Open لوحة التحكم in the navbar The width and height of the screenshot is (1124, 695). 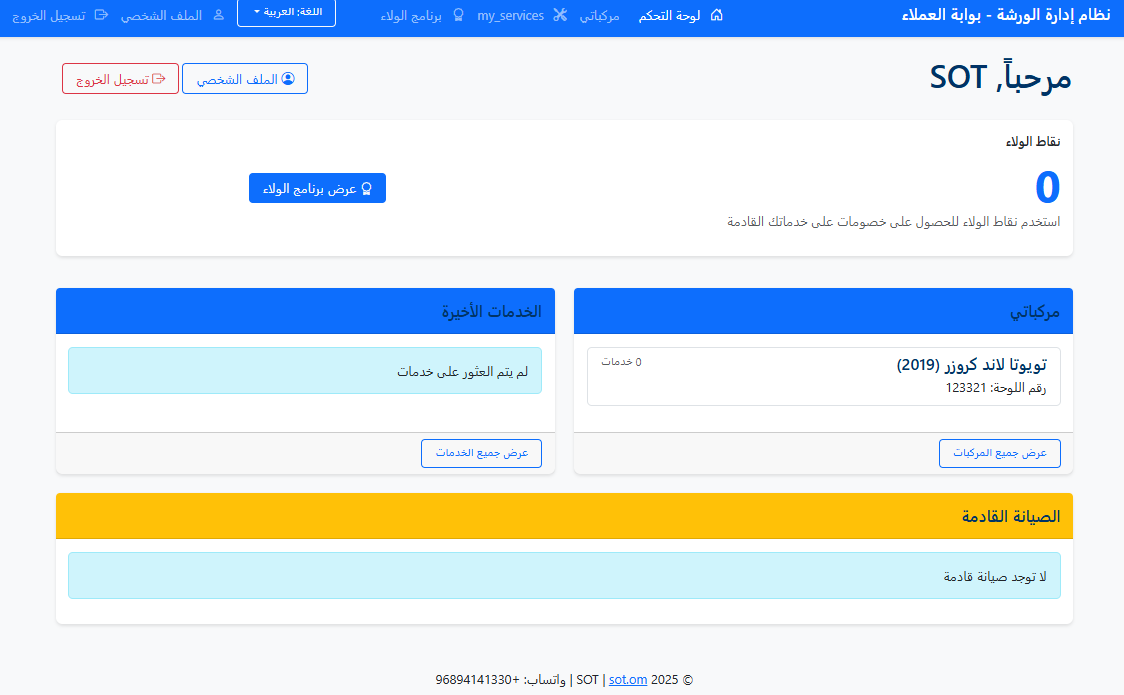669,15
